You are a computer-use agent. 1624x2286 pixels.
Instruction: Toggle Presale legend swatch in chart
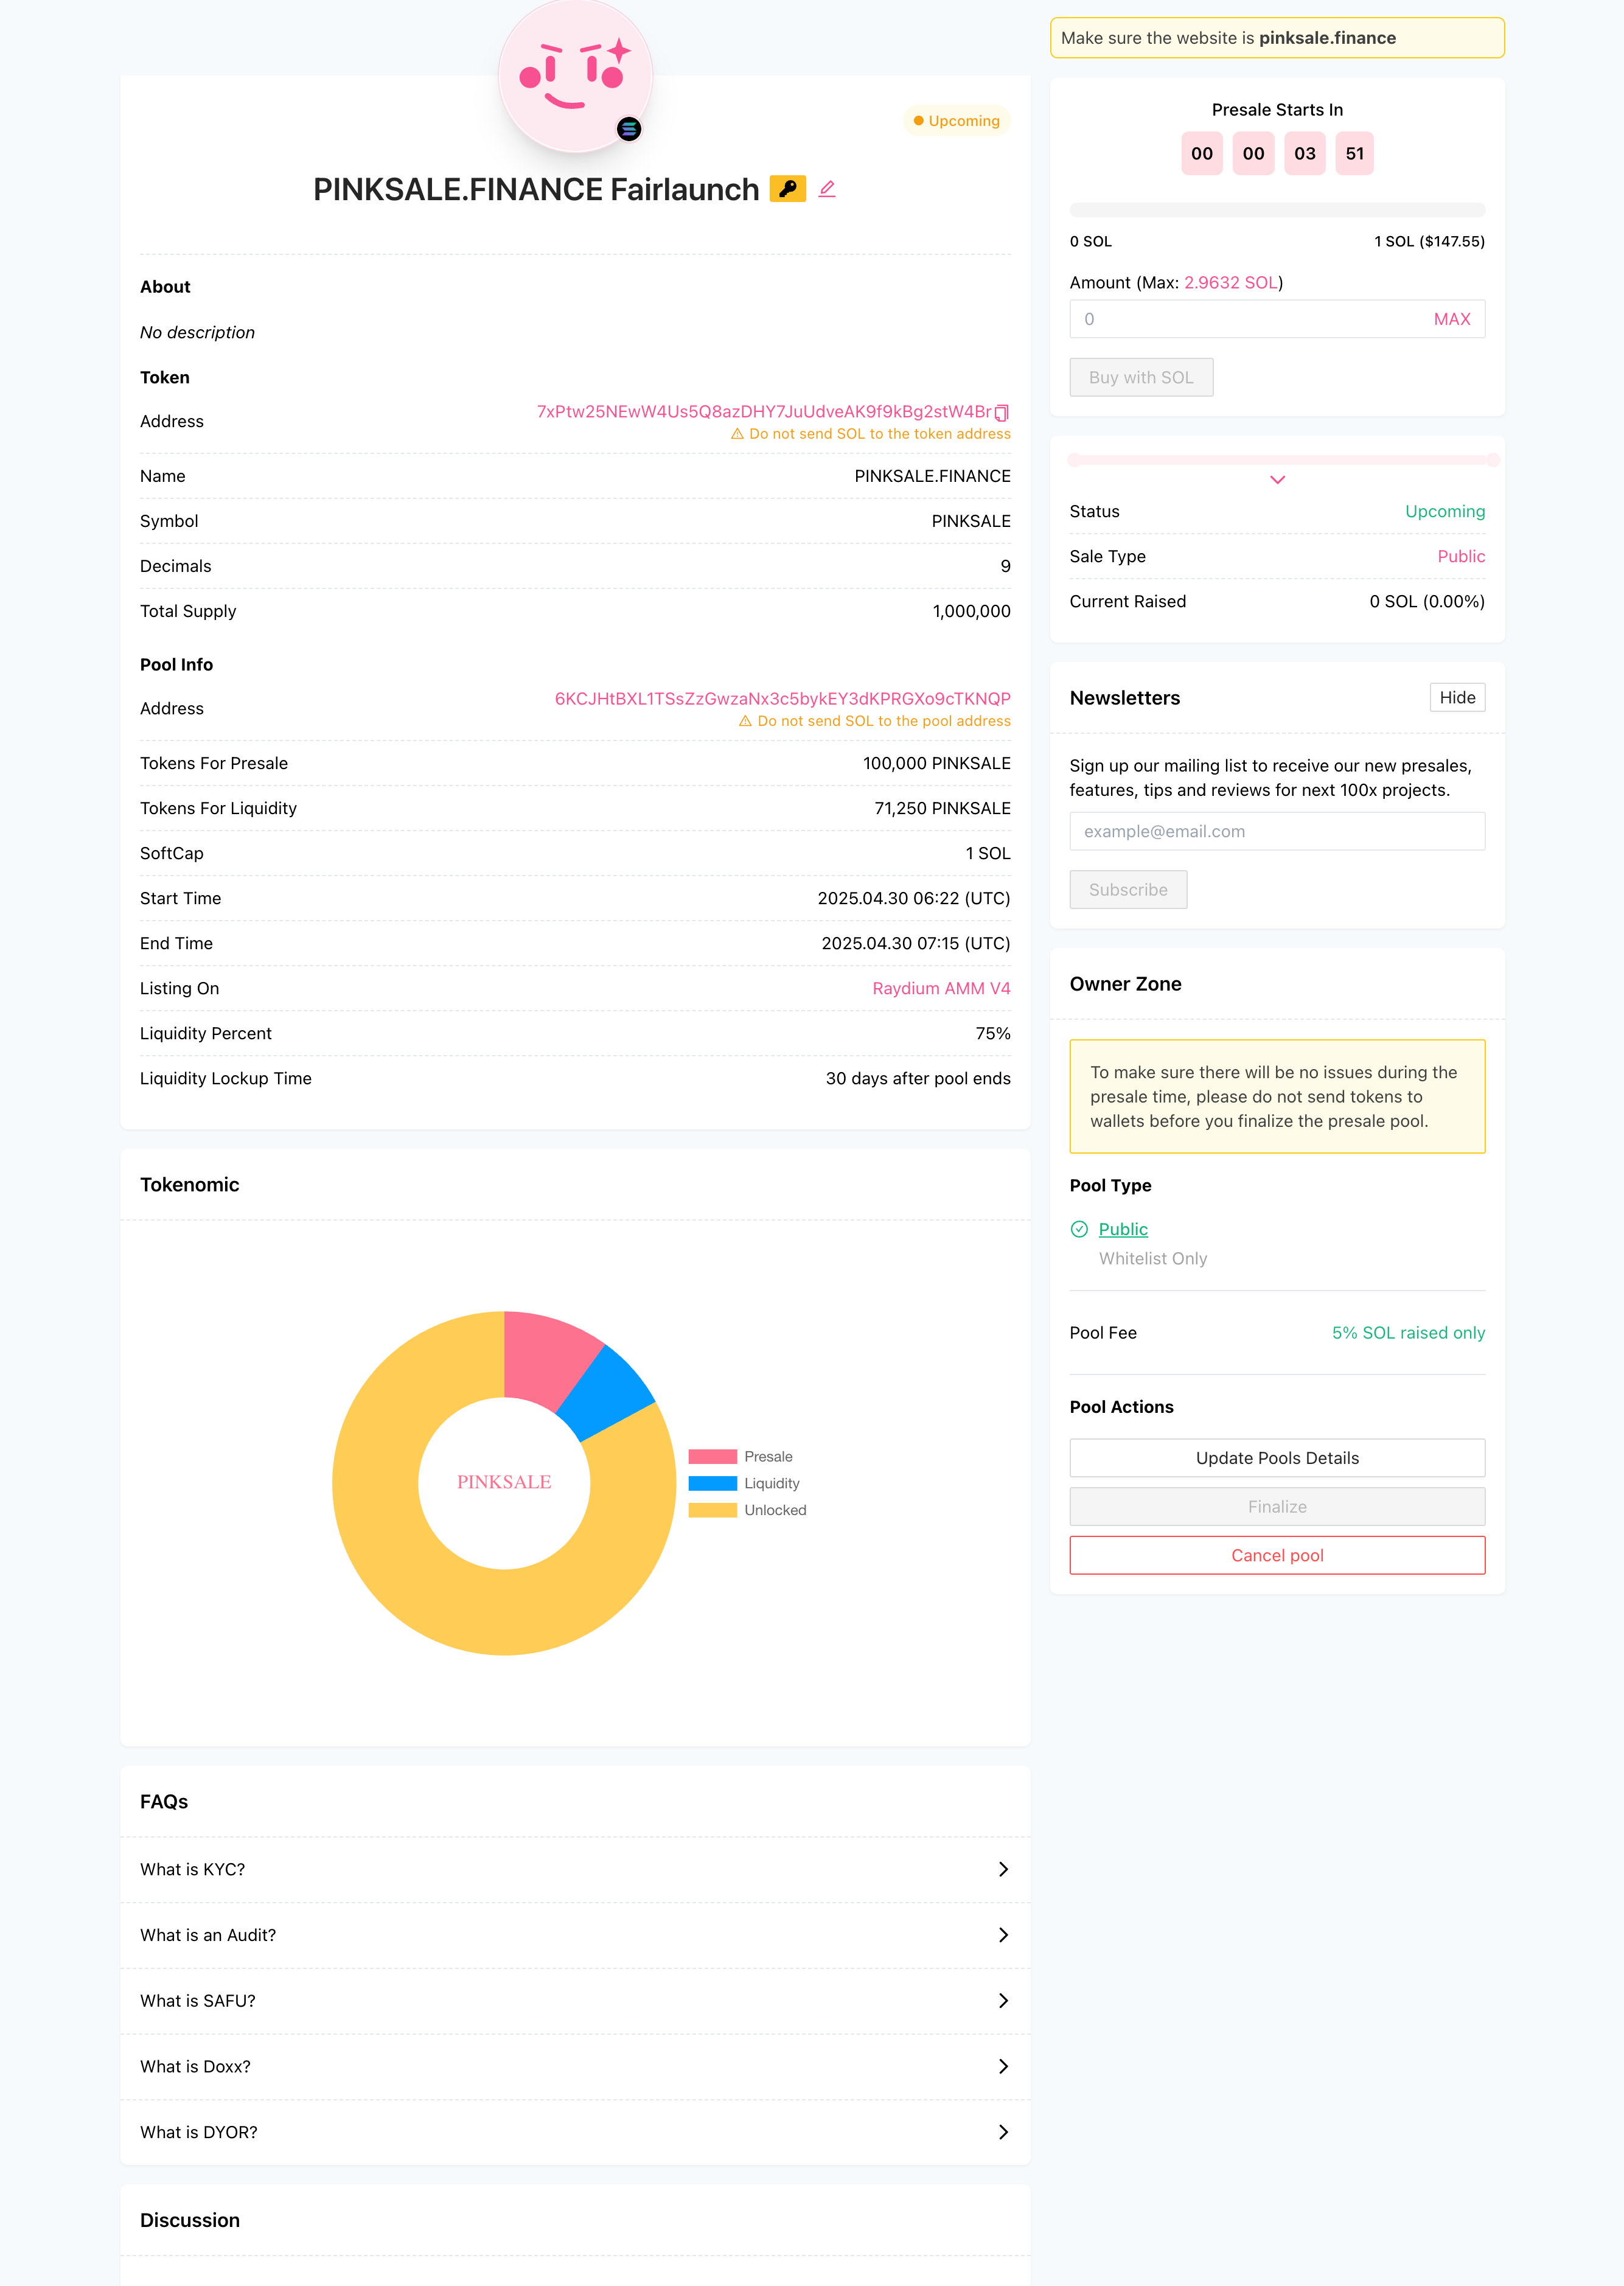pos(712,1457)
